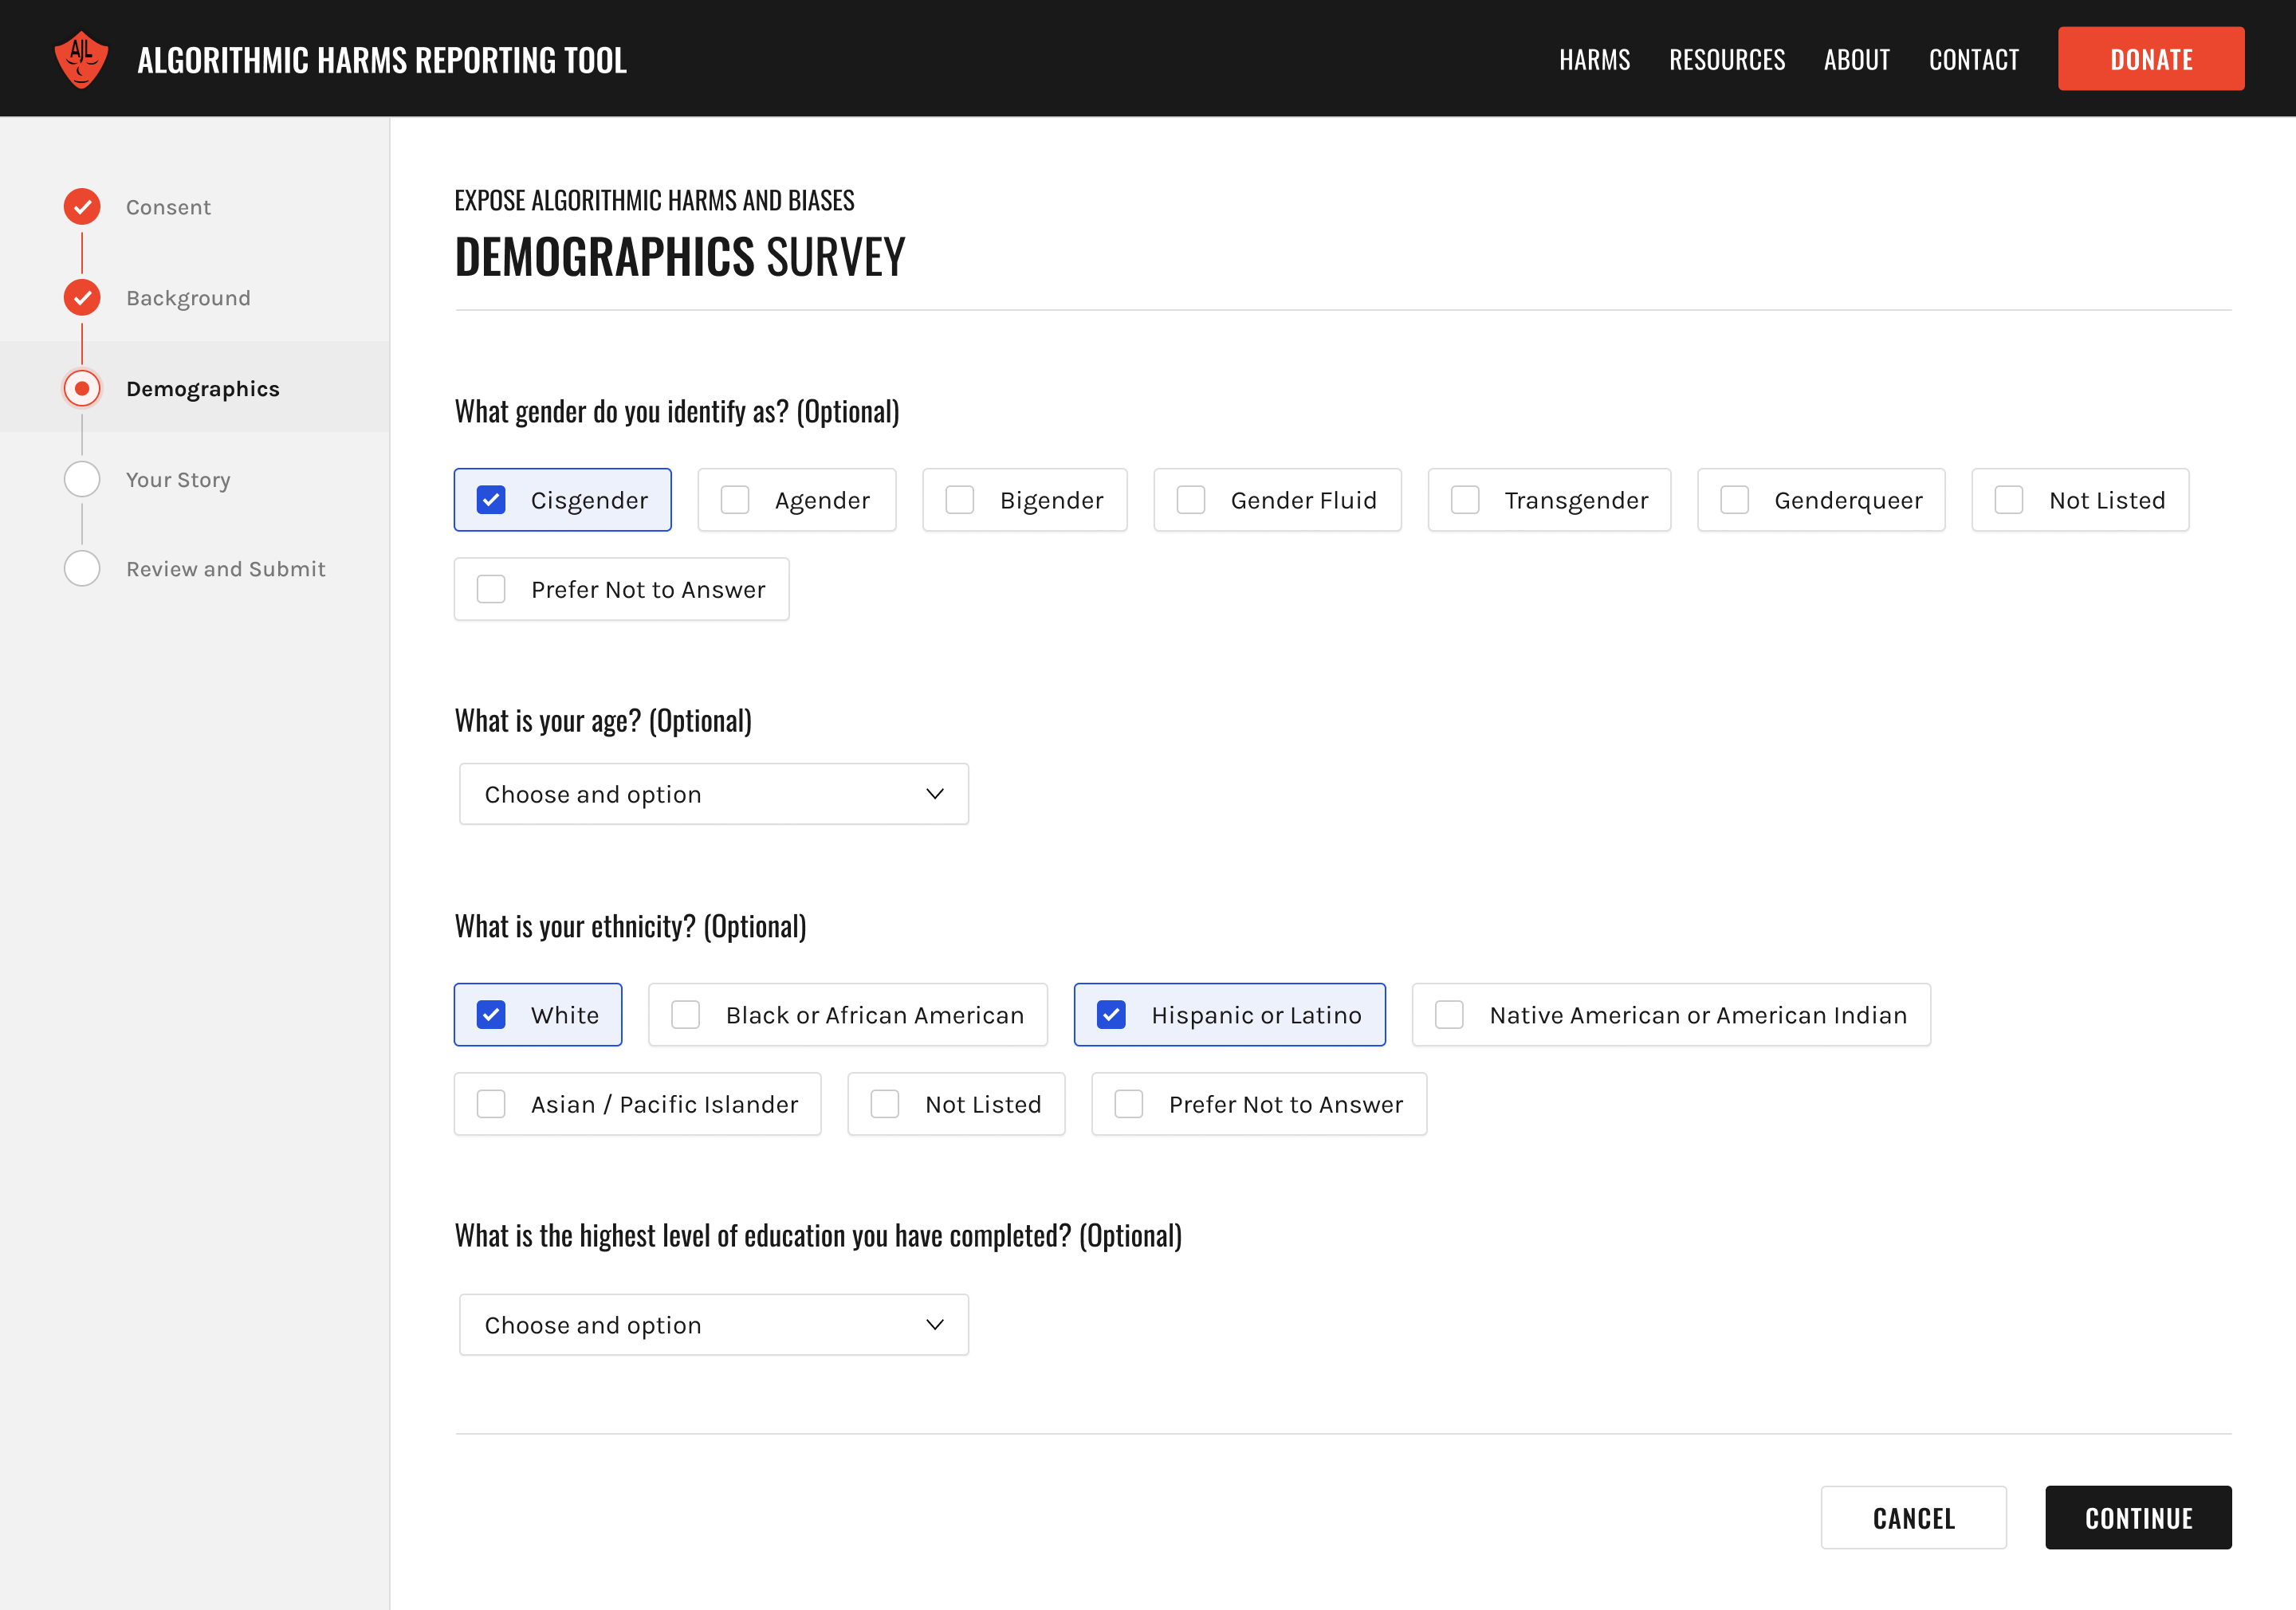This screenshot has height=1610, width=2296.
Task: Select Asian / Pacific Islander checkbox
Action: click(491, 1105)
